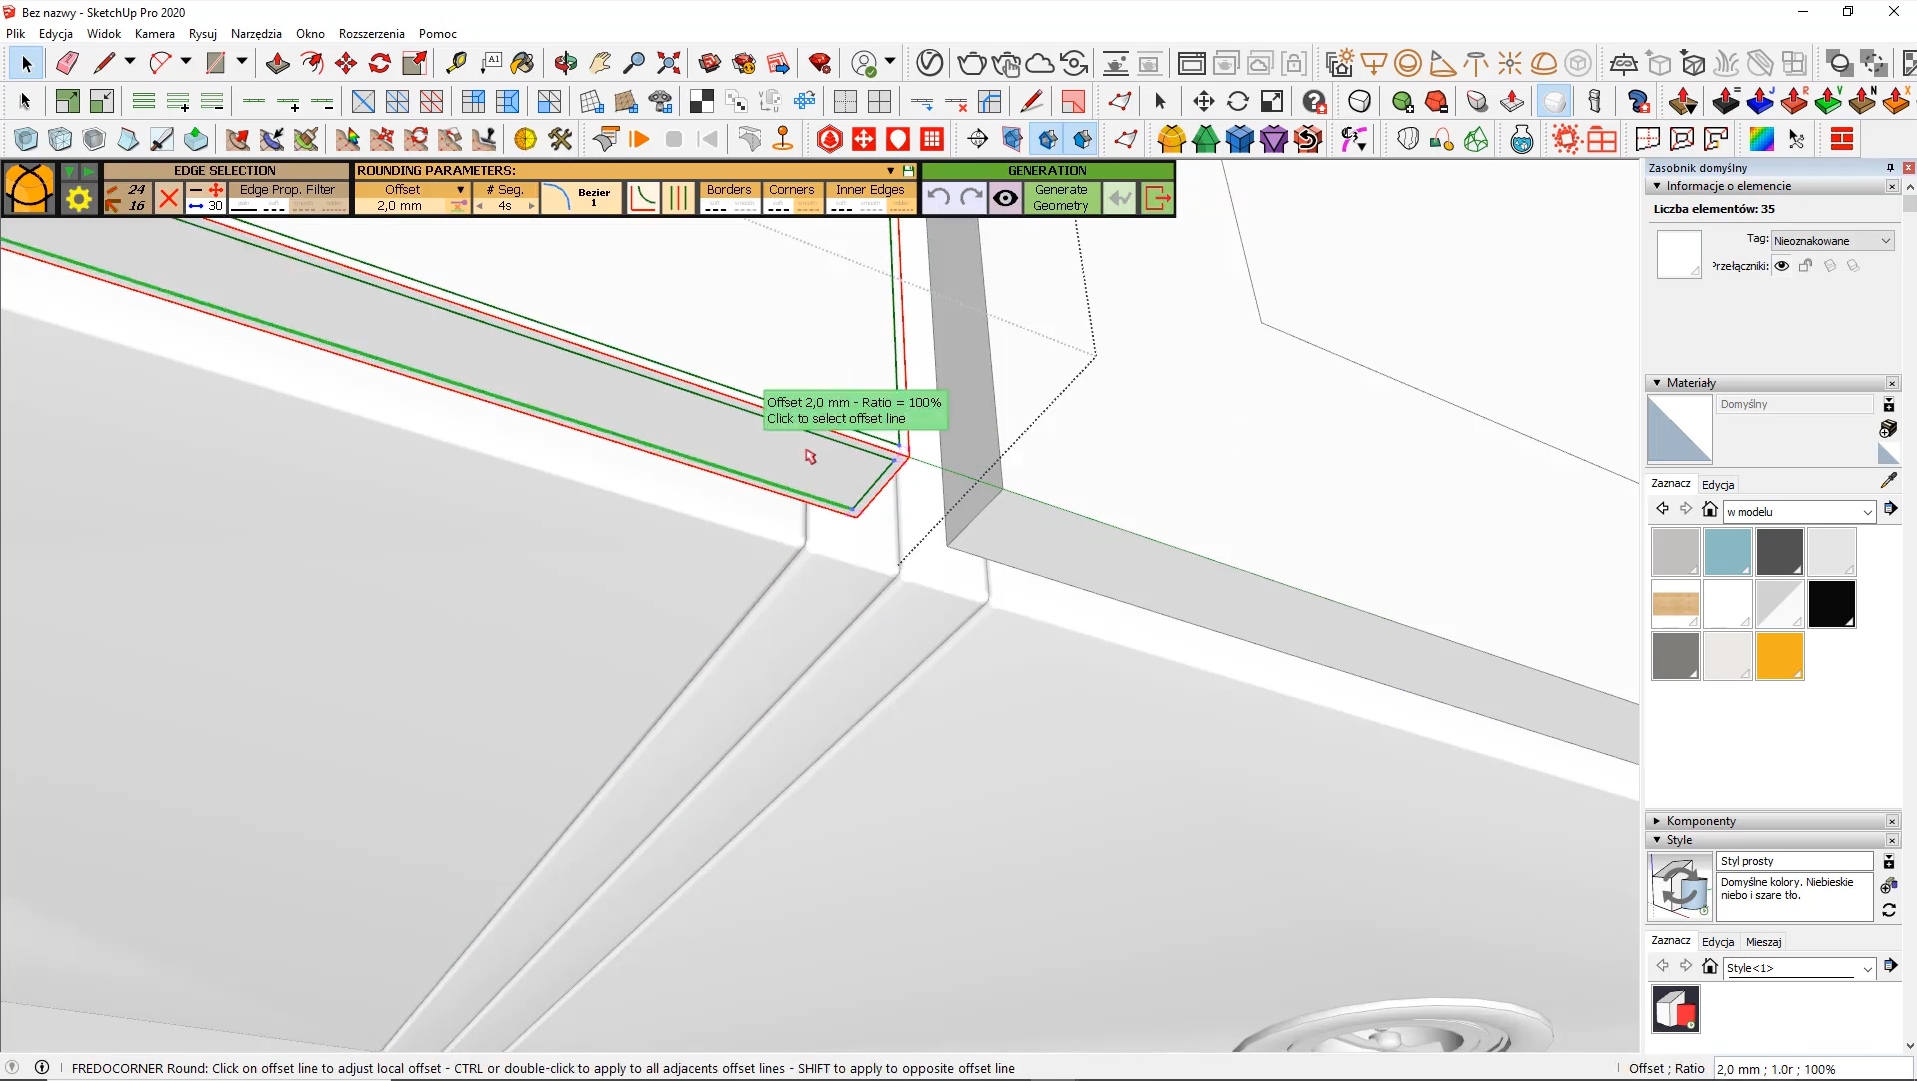Viewport: 1917px width, 1081px height.
Task: Activate Zoom Extents tool
Action: 669,63
